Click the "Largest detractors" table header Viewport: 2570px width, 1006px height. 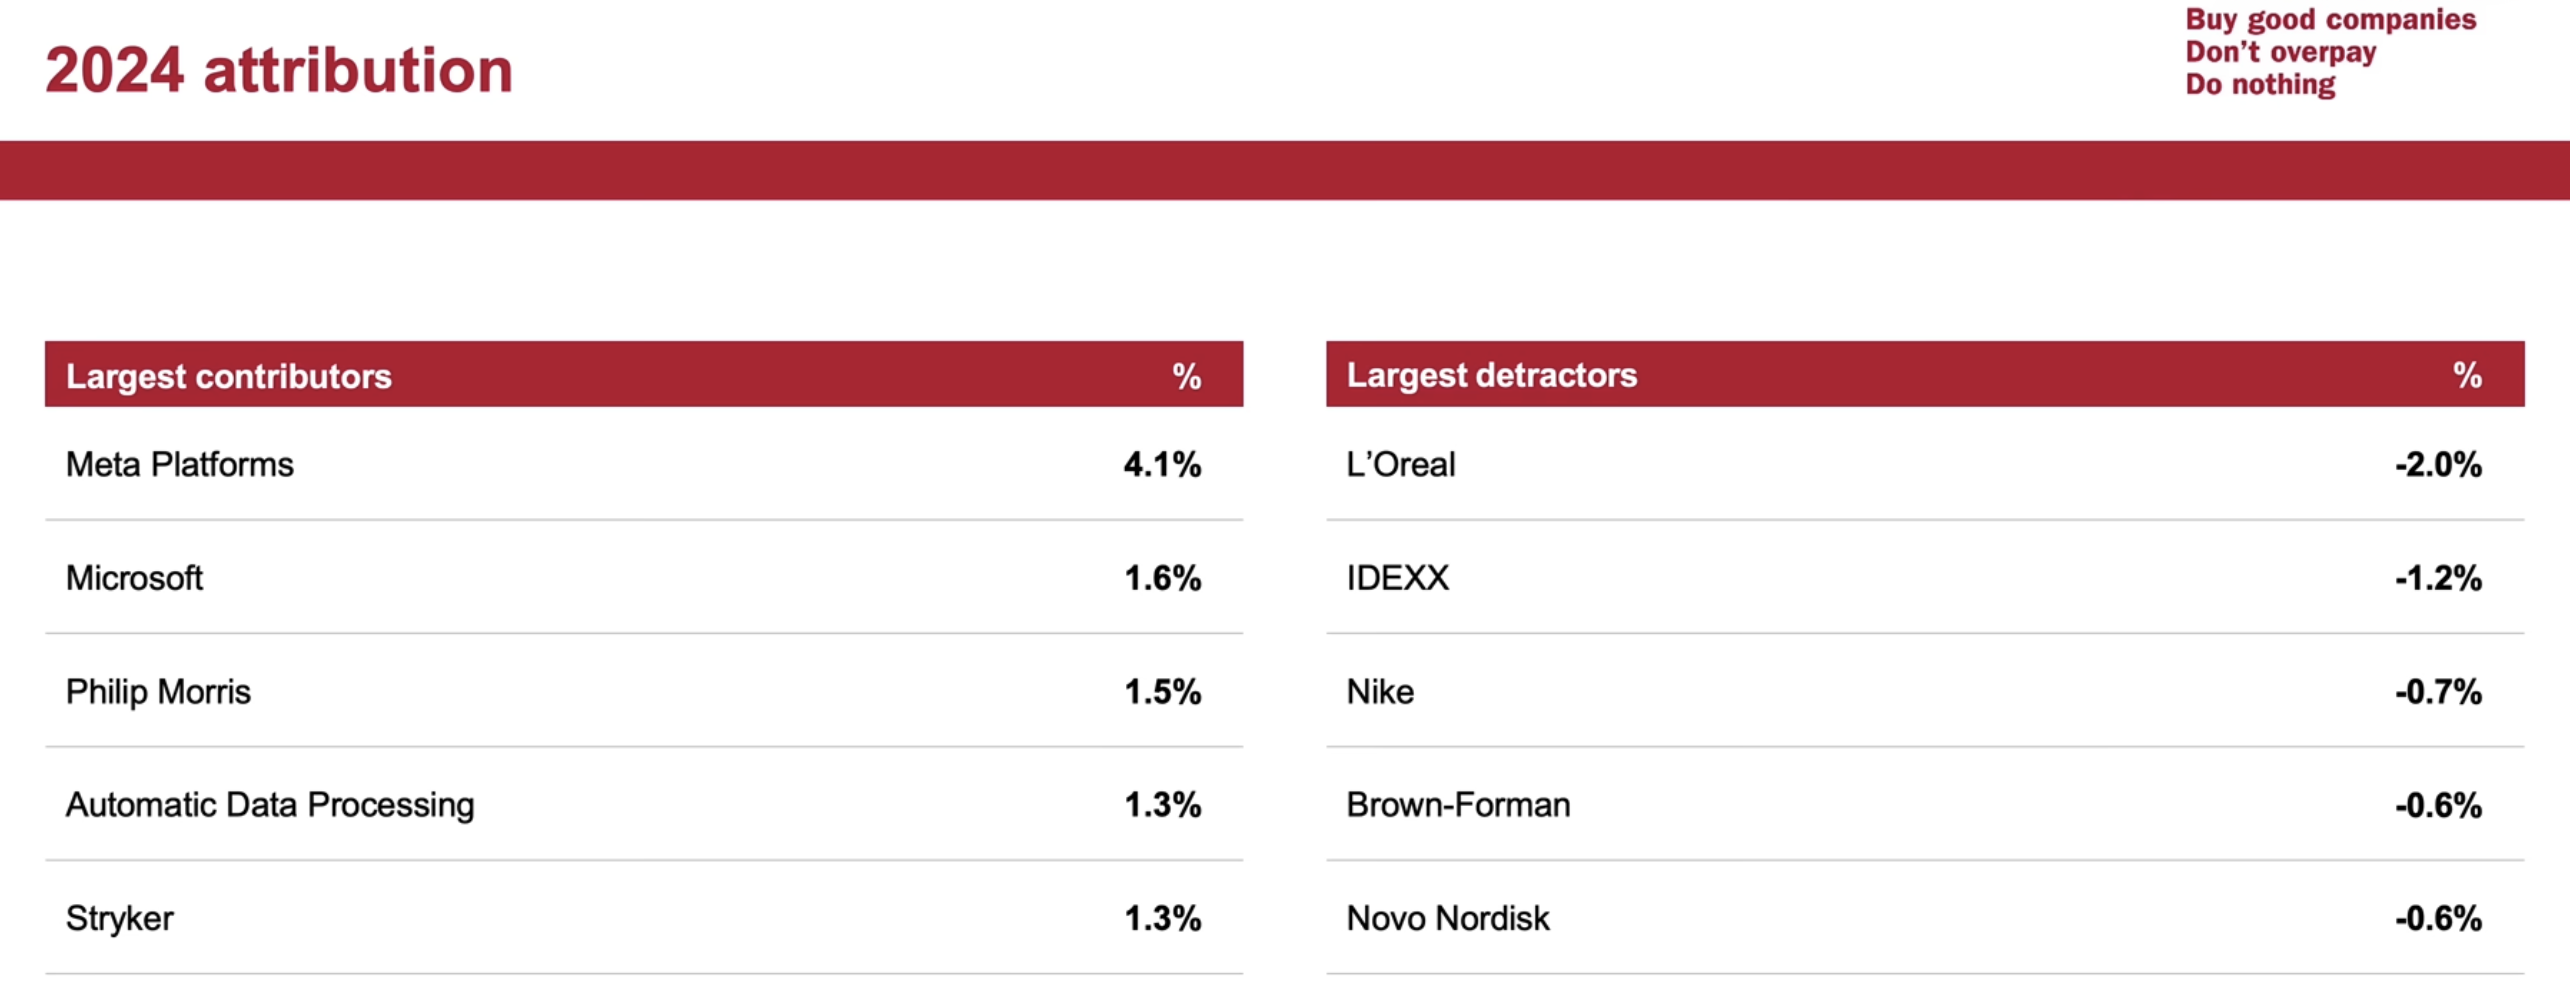click(1491, 375)
